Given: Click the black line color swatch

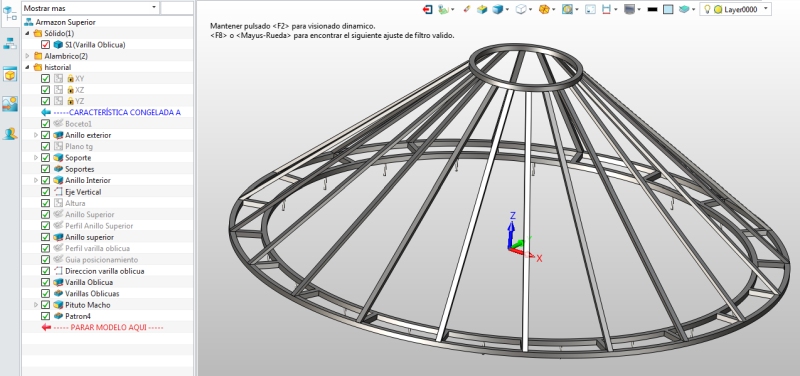Looking at the screenshot, I should (652, 9).
